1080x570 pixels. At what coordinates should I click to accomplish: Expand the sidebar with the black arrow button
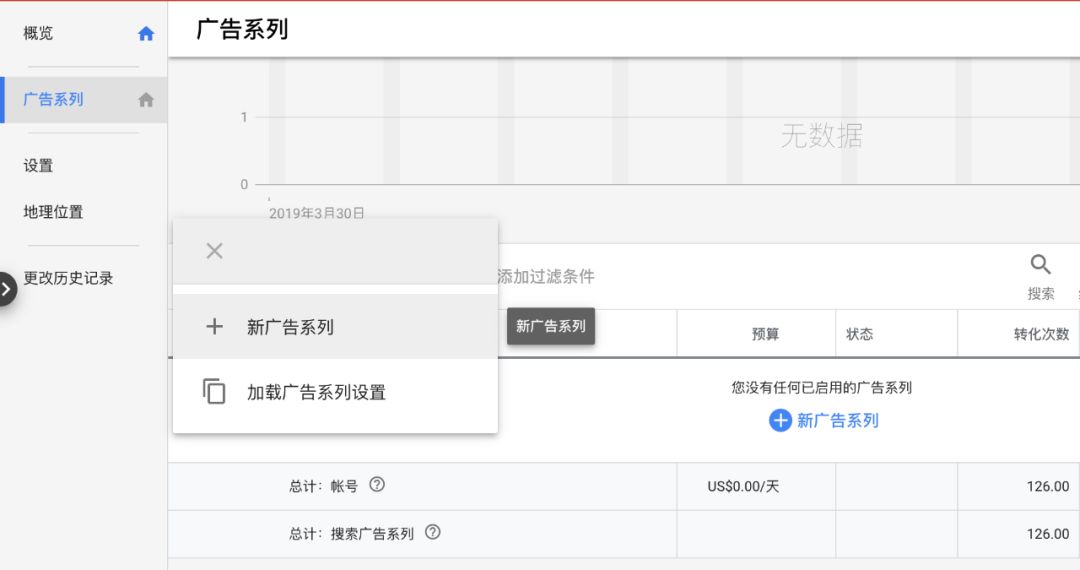click(6, 290)
